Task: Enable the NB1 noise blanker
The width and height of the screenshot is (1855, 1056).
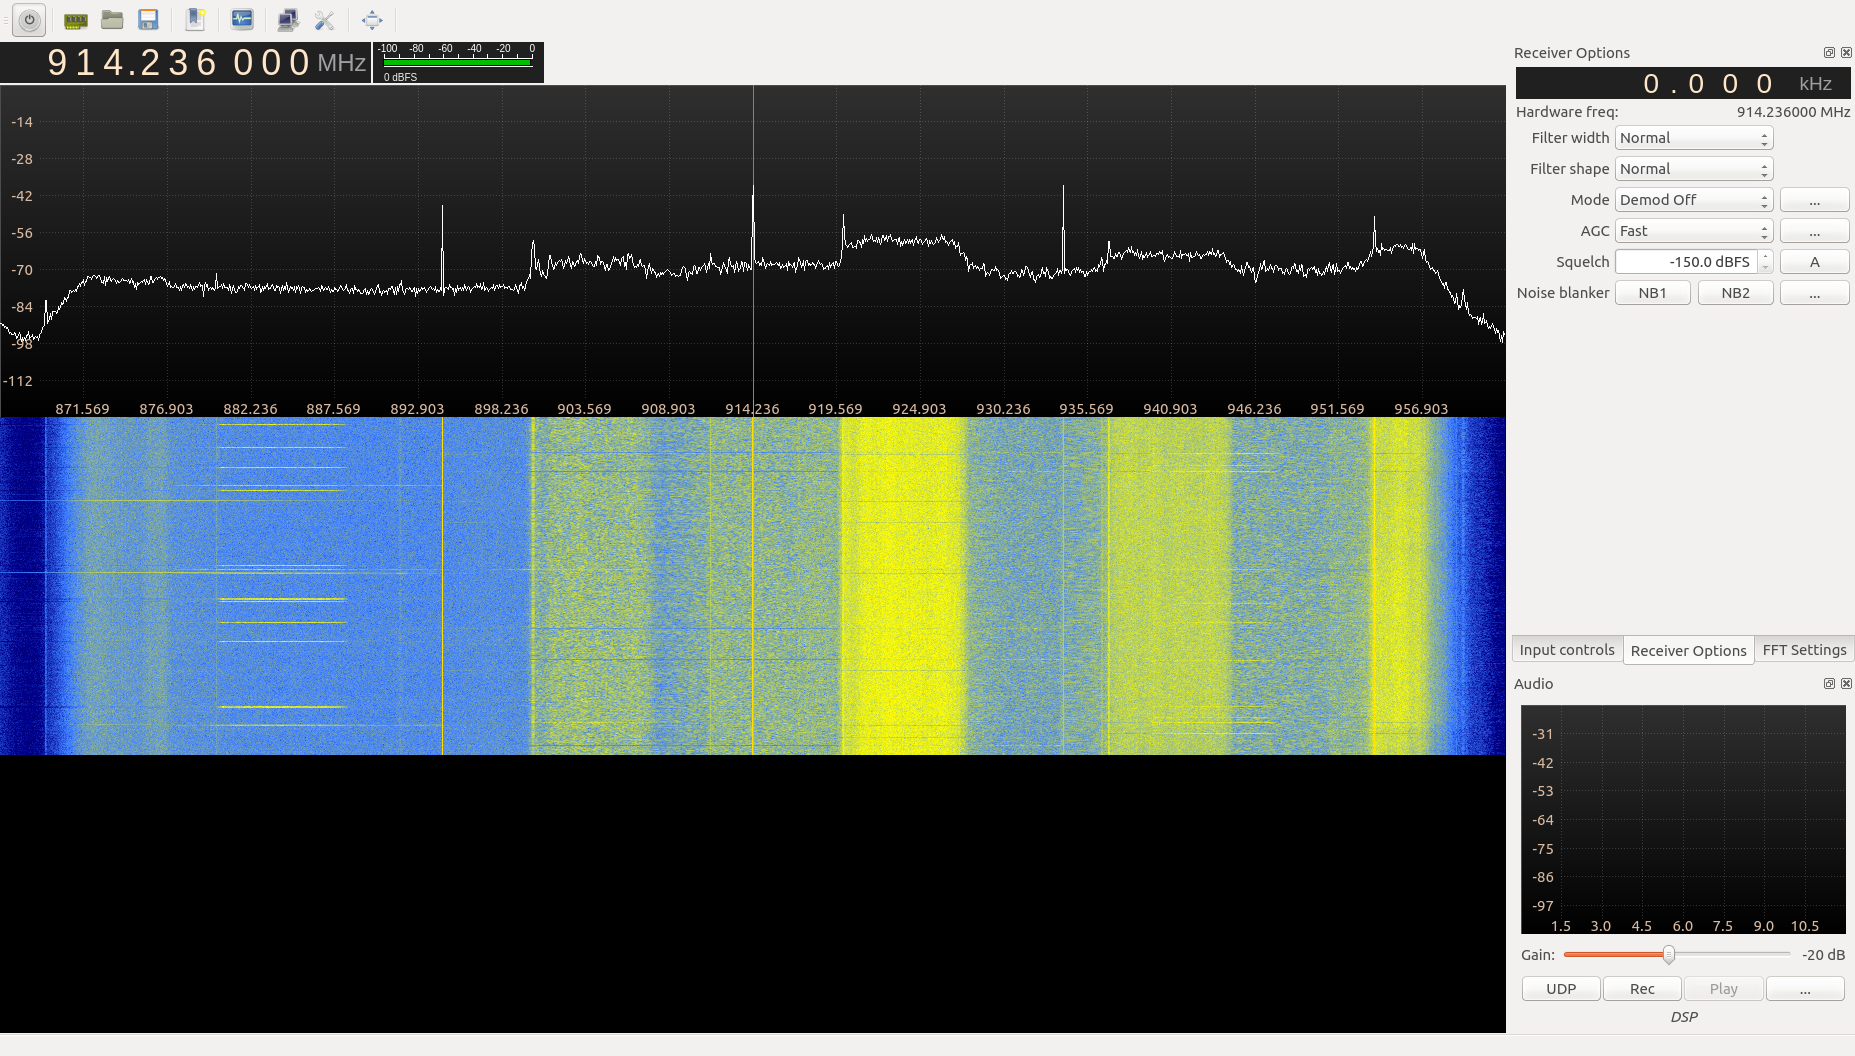Action: [1652, 293]
